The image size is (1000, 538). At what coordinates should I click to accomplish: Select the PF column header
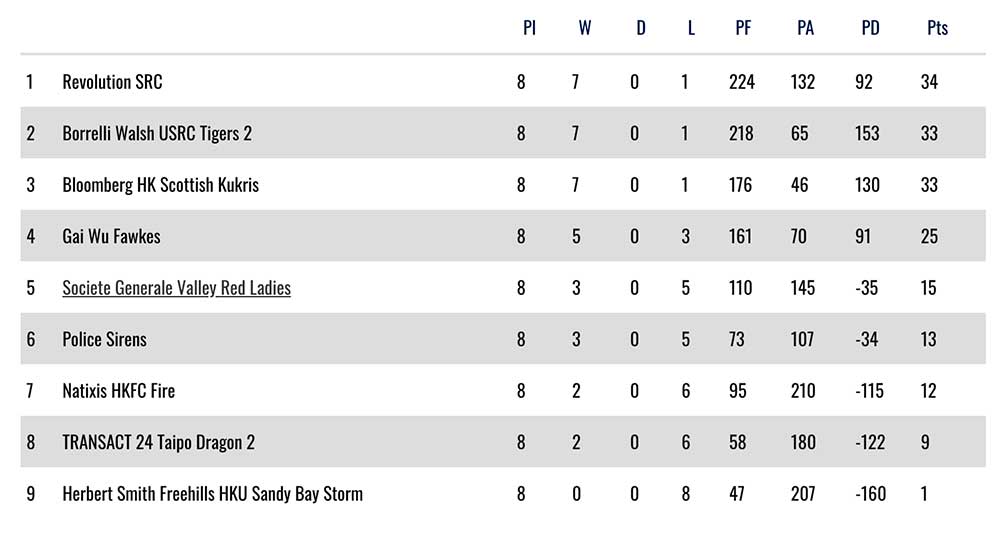point(743,28)
